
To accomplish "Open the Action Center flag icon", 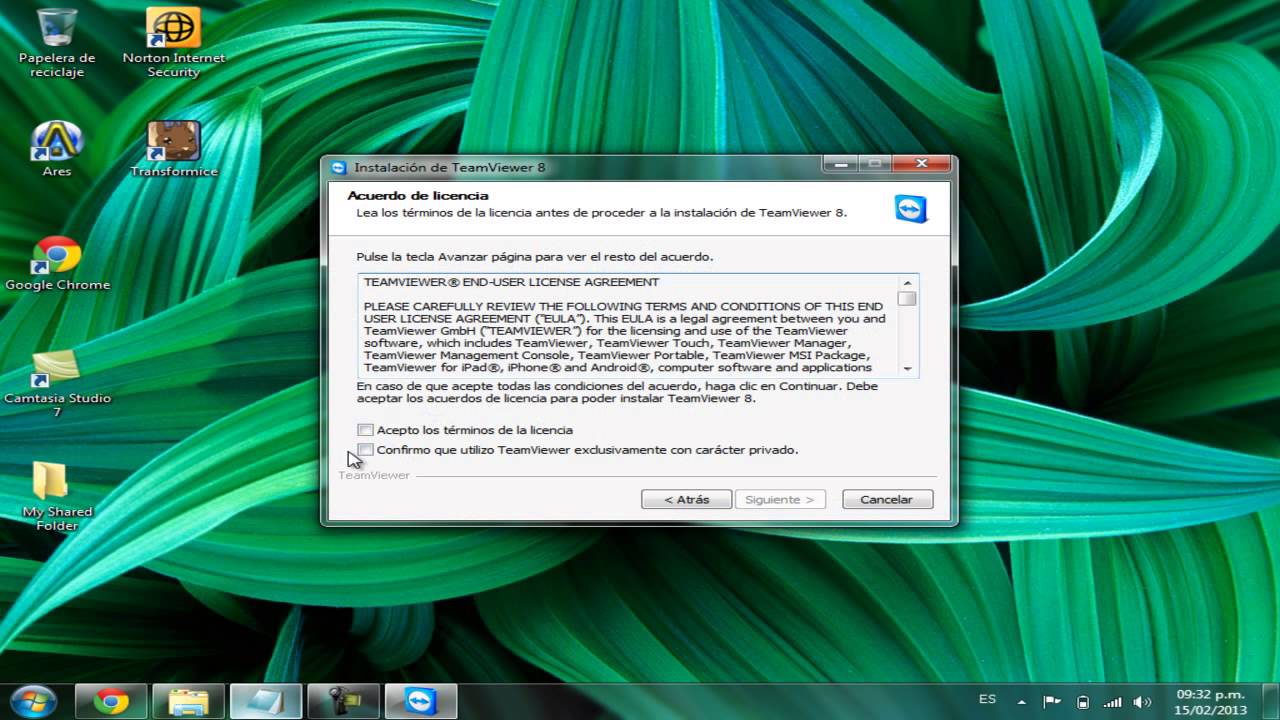I will tap(1051, 701).
